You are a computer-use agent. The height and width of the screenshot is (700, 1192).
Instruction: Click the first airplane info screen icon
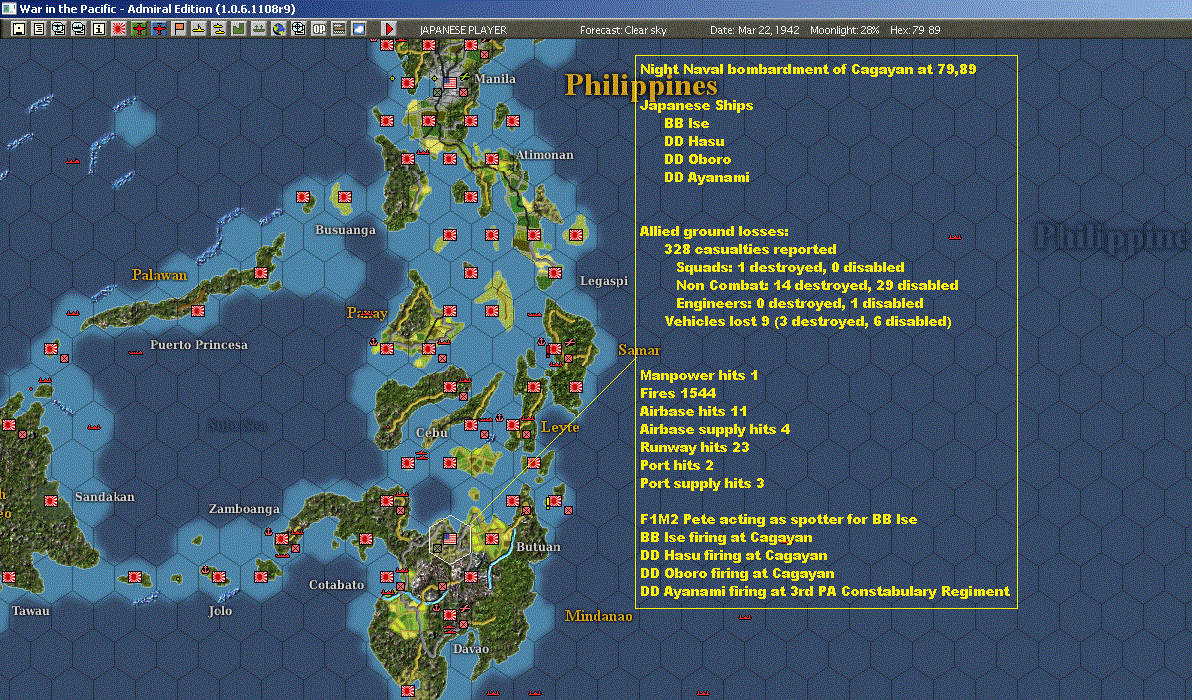59,29
